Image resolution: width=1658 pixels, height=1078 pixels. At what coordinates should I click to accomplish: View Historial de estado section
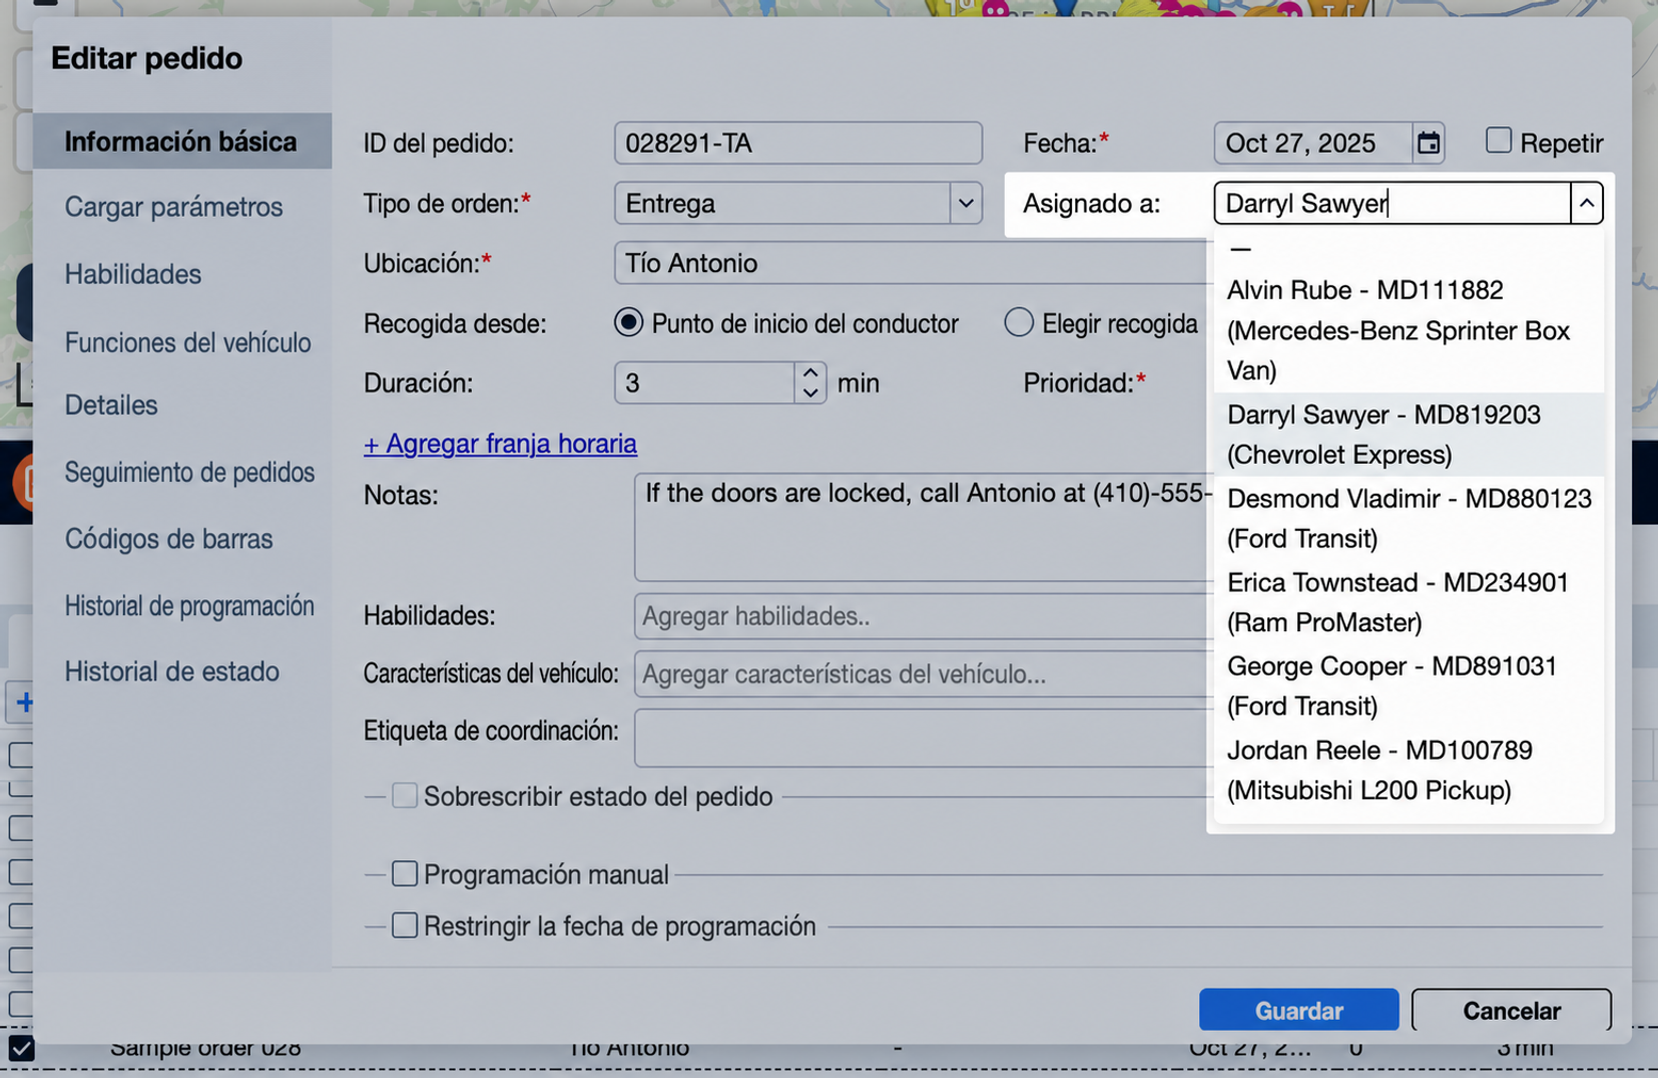172,671
